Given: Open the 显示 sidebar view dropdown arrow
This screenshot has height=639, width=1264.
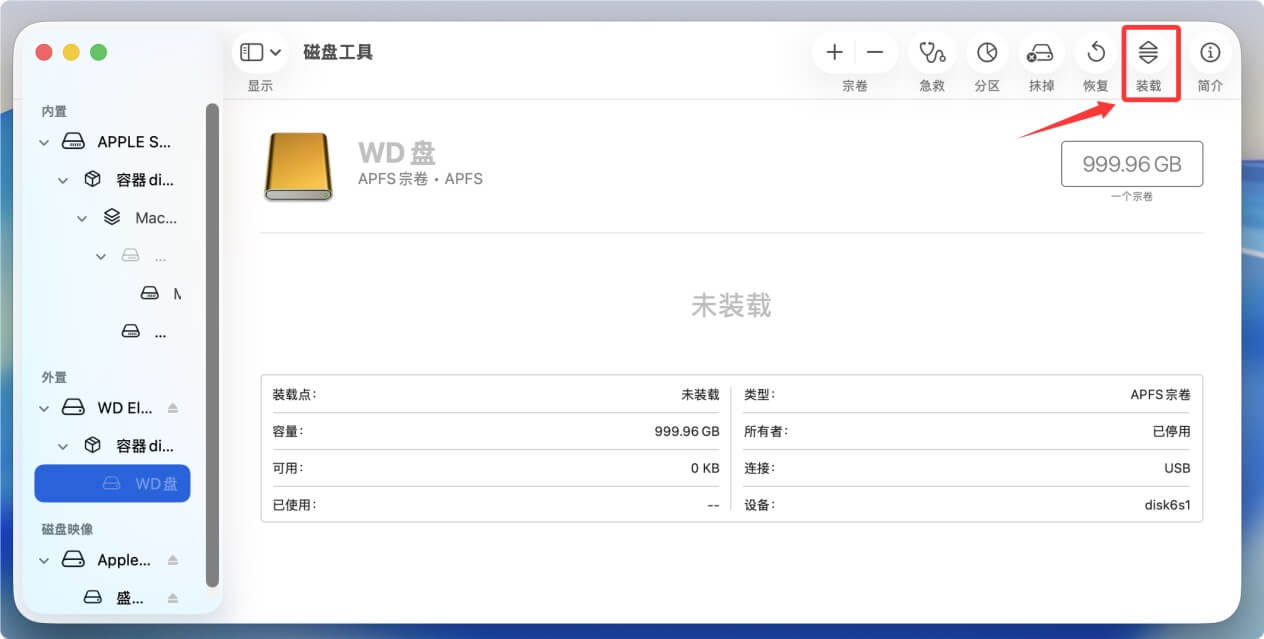Looking at the screenshot, I should coord(276,51).
